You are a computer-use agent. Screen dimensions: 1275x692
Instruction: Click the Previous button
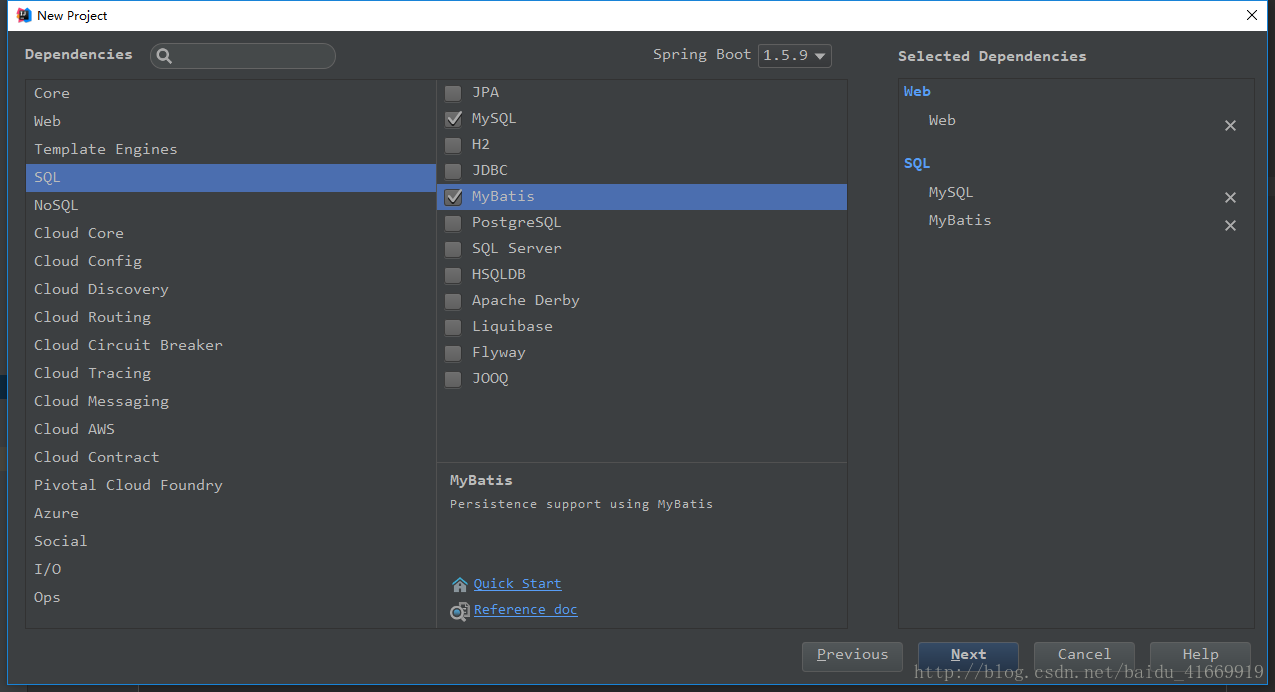click(852, 655)
